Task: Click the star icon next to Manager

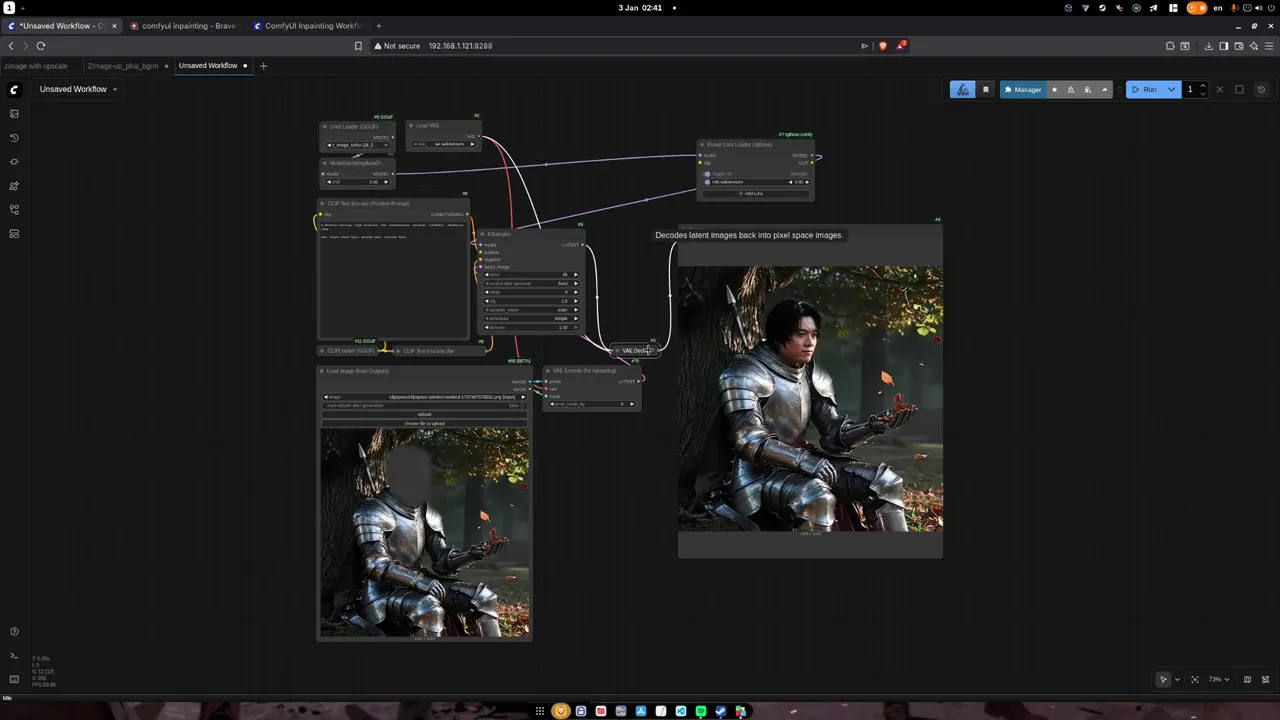Action: click(x=1054, y=90)
